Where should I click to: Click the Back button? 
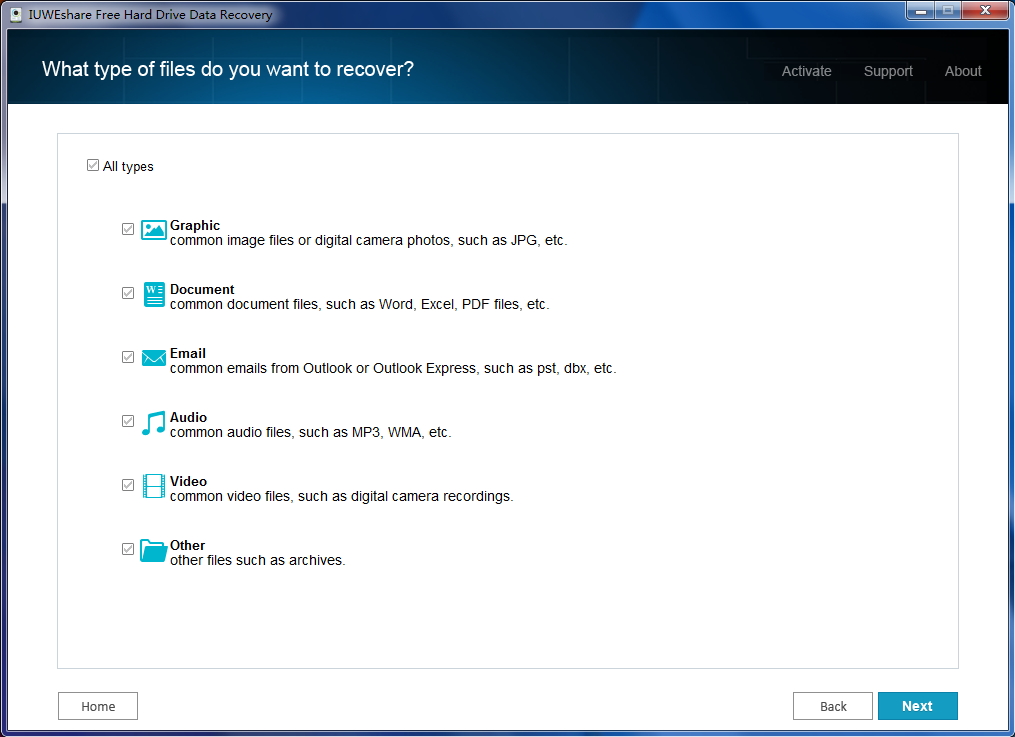[832, 705]
